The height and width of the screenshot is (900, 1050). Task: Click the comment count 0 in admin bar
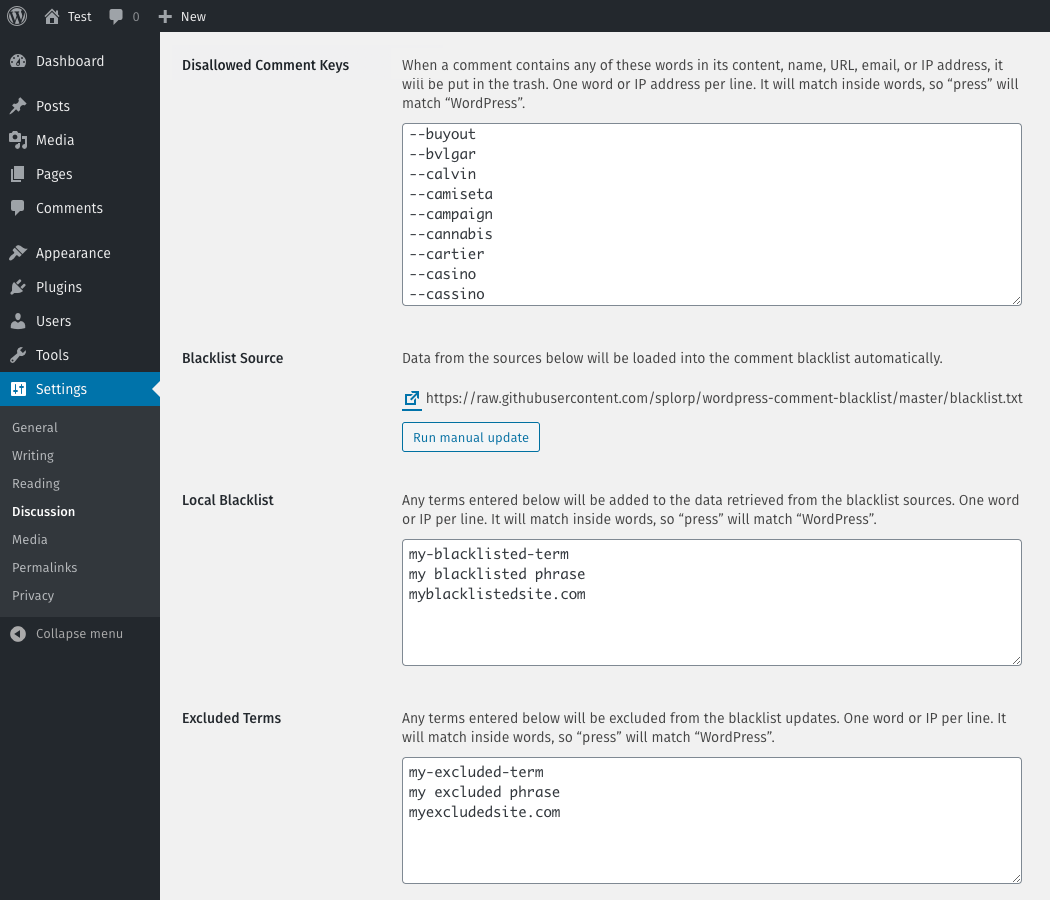point(136,17)
